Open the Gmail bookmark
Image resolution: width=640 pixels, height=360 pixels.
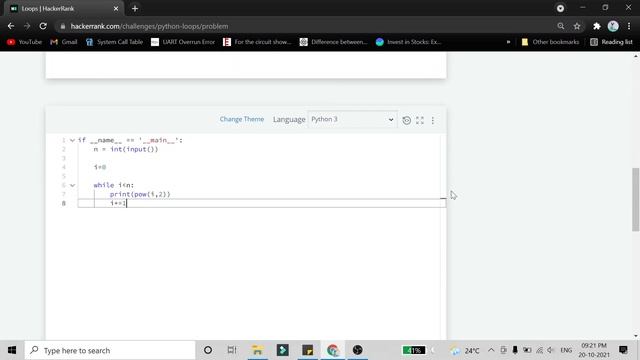pos(64,42)
